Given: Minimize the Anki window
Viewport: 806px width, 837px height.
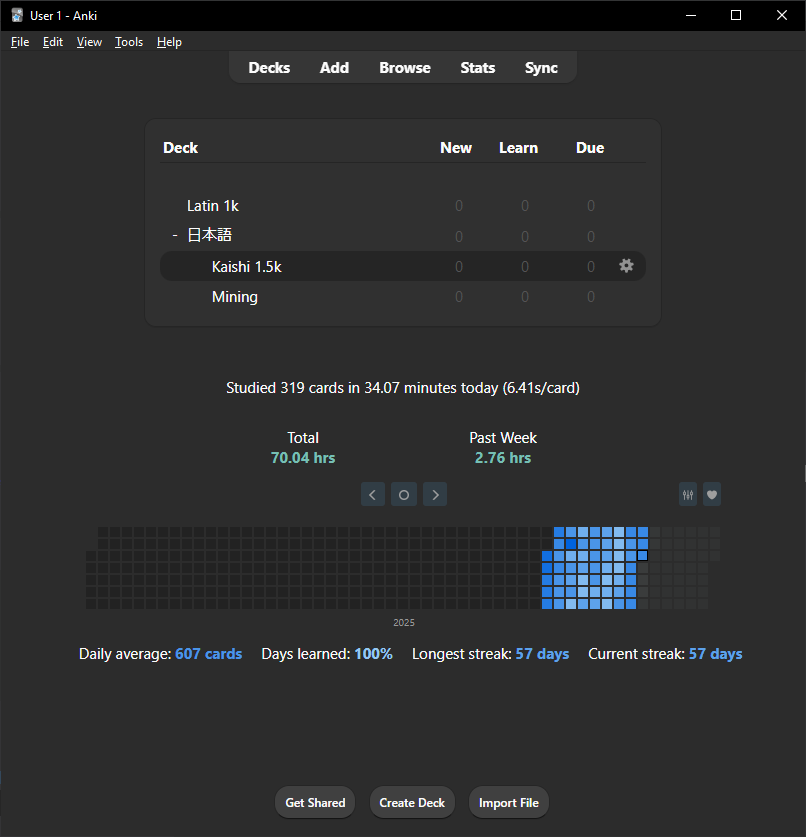Looking at the screenshot, I should (691, 15).
